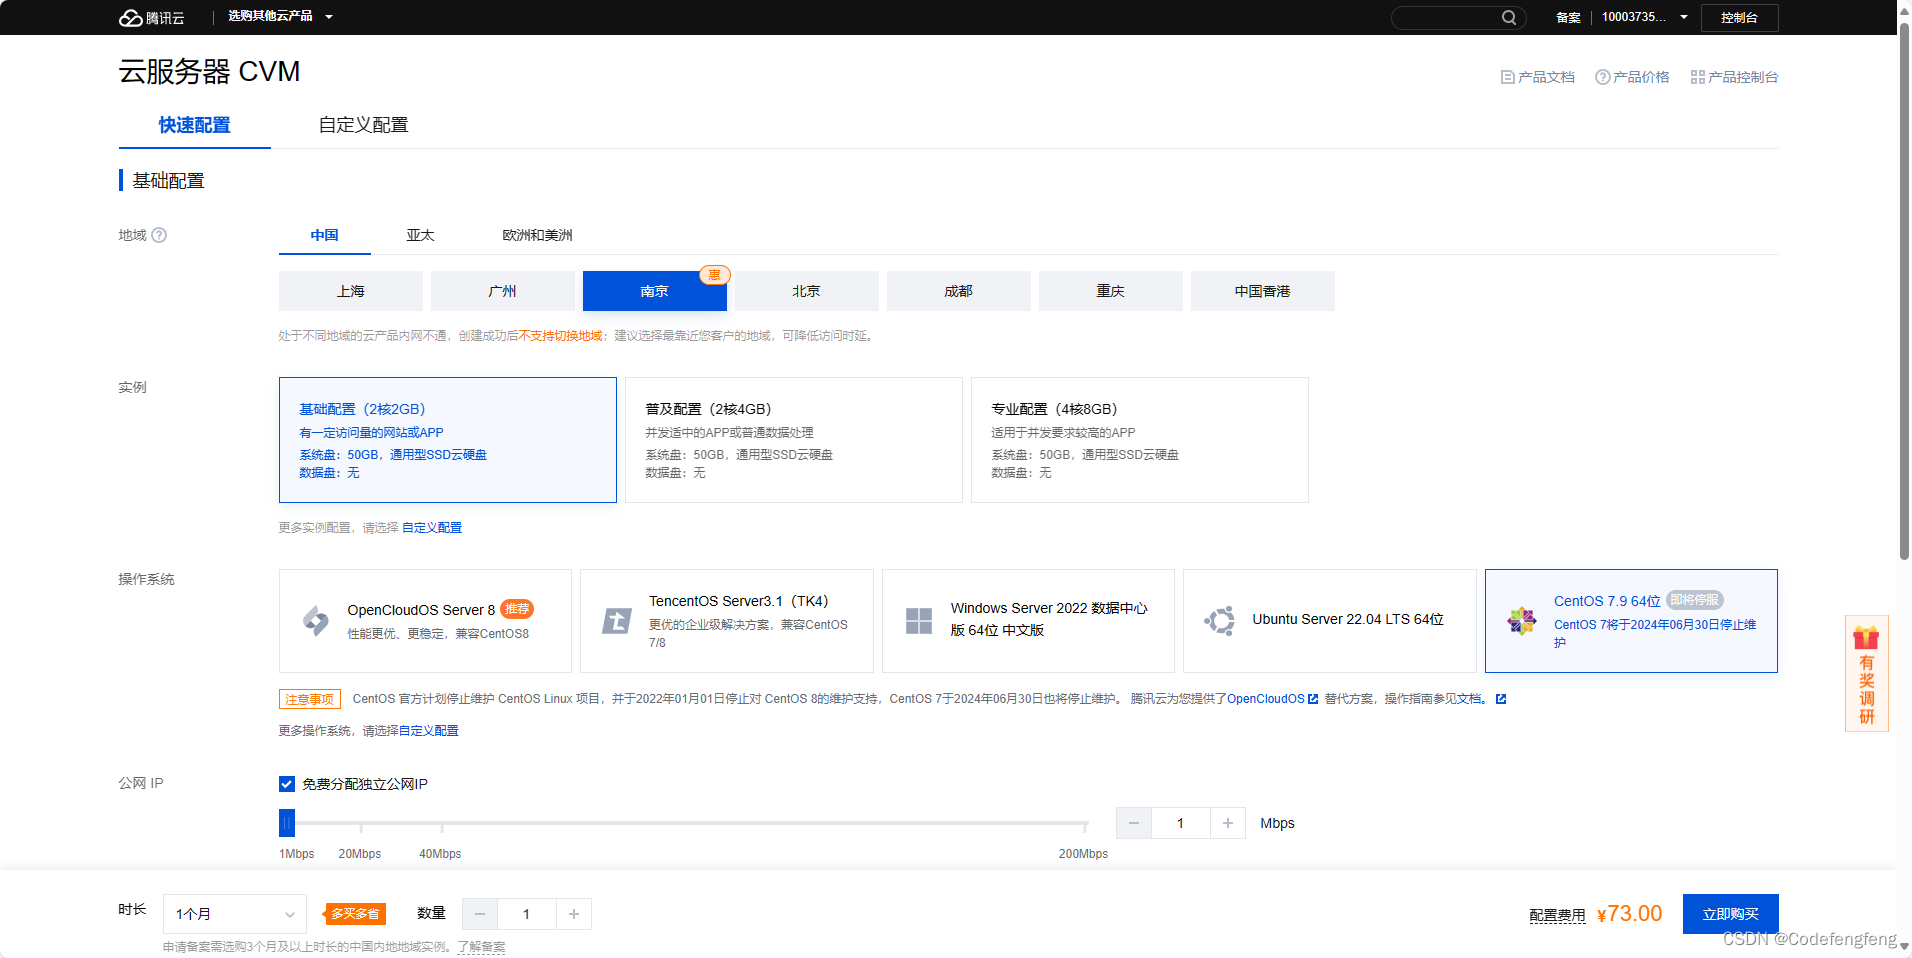Image resolution: width=1912 pixels, height=958 pixels.
Task: Click the bandwidth slider handle at 1Mbps
Action: click(287, 823)
